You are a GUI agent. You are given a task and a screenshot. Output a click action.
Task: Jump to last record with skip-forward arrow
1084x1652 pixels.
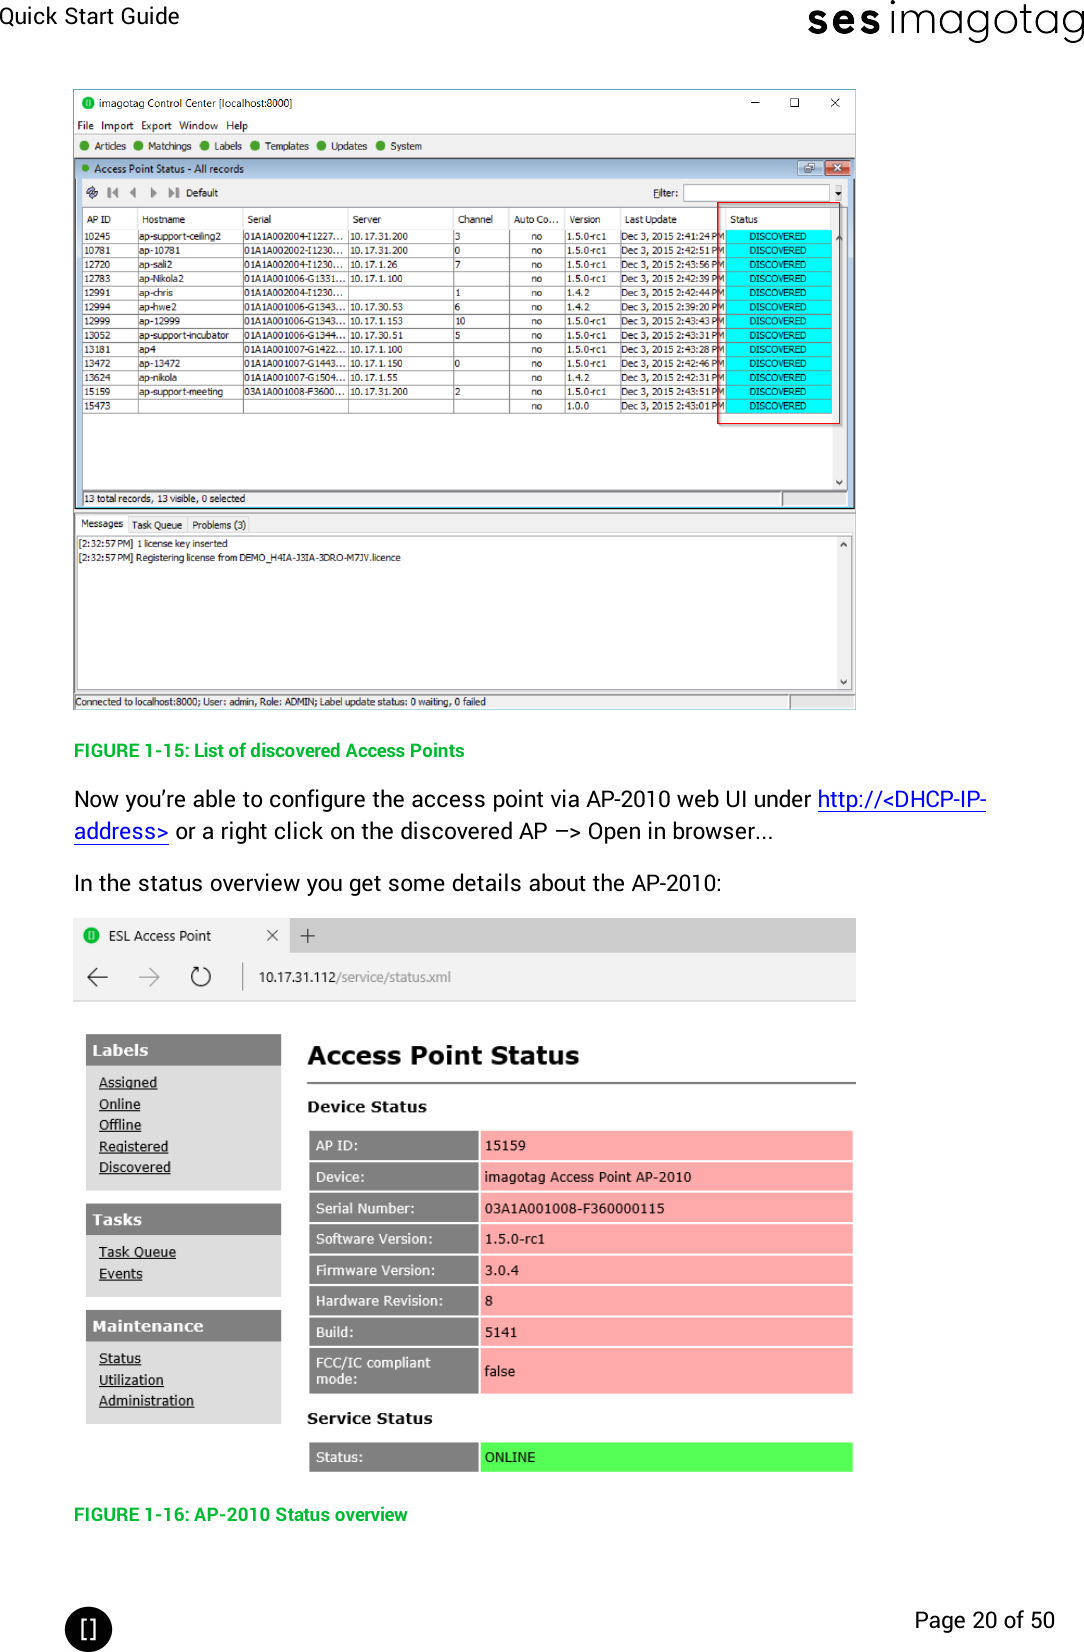(174, 193)
